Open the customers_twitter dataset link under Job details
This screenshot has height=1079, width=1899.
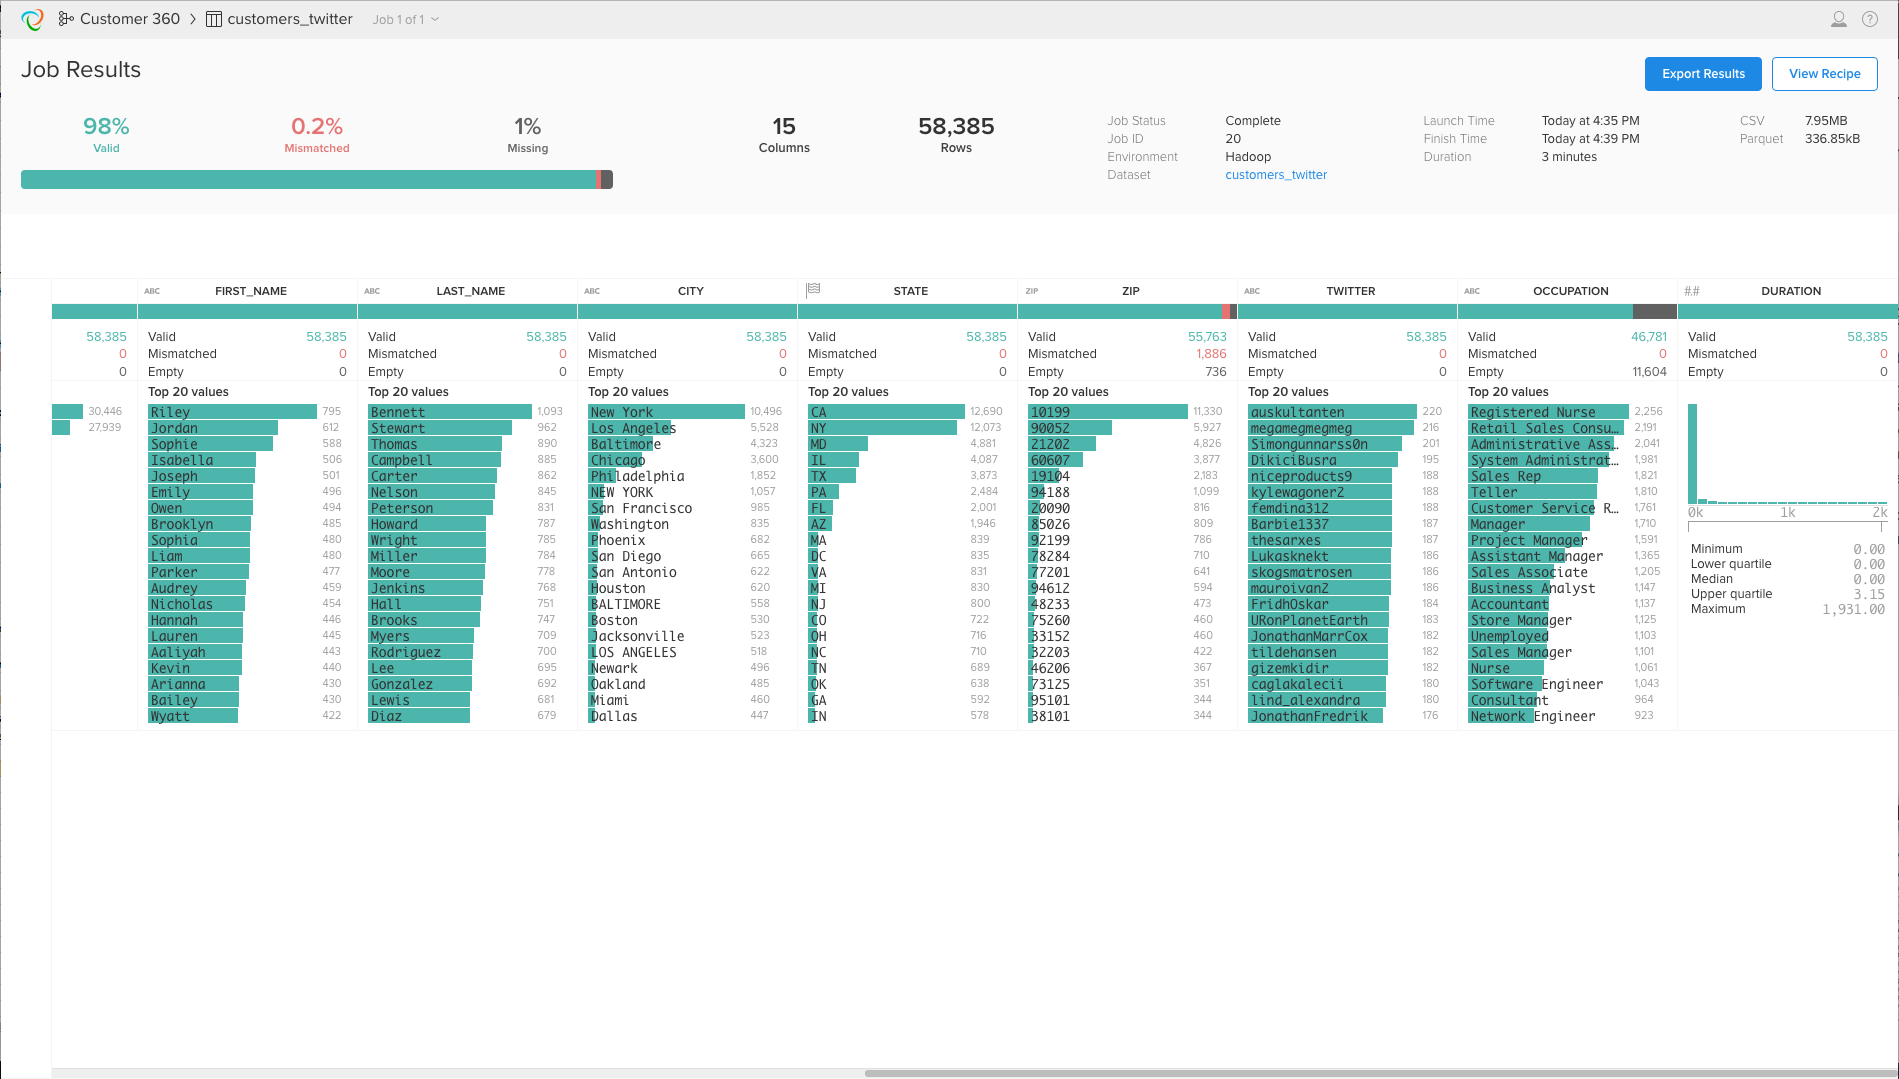[1276, 174]
